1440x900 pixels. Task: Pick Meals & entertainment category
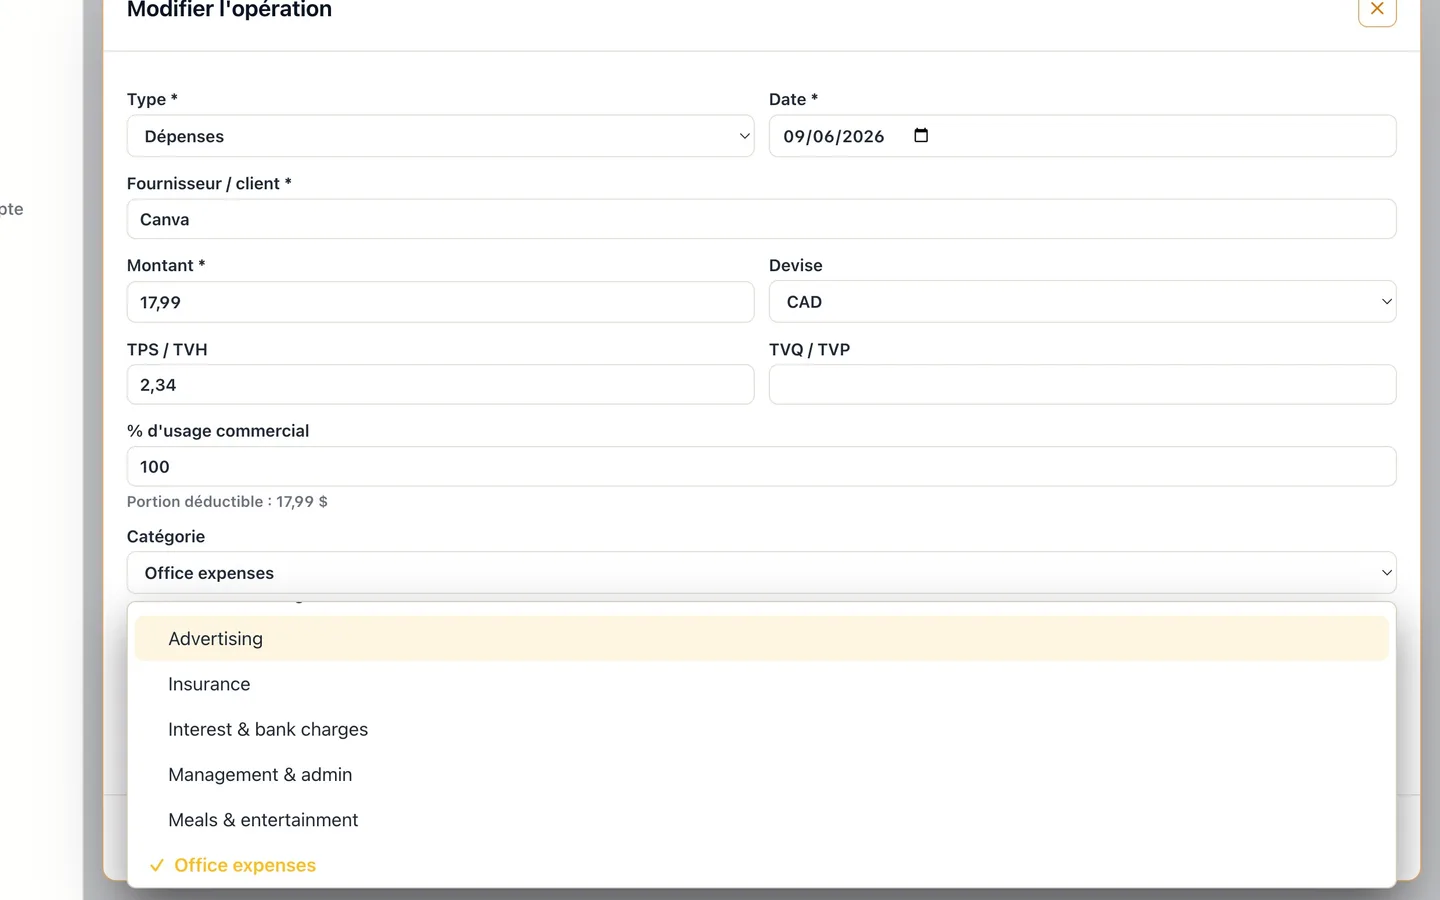761,820
